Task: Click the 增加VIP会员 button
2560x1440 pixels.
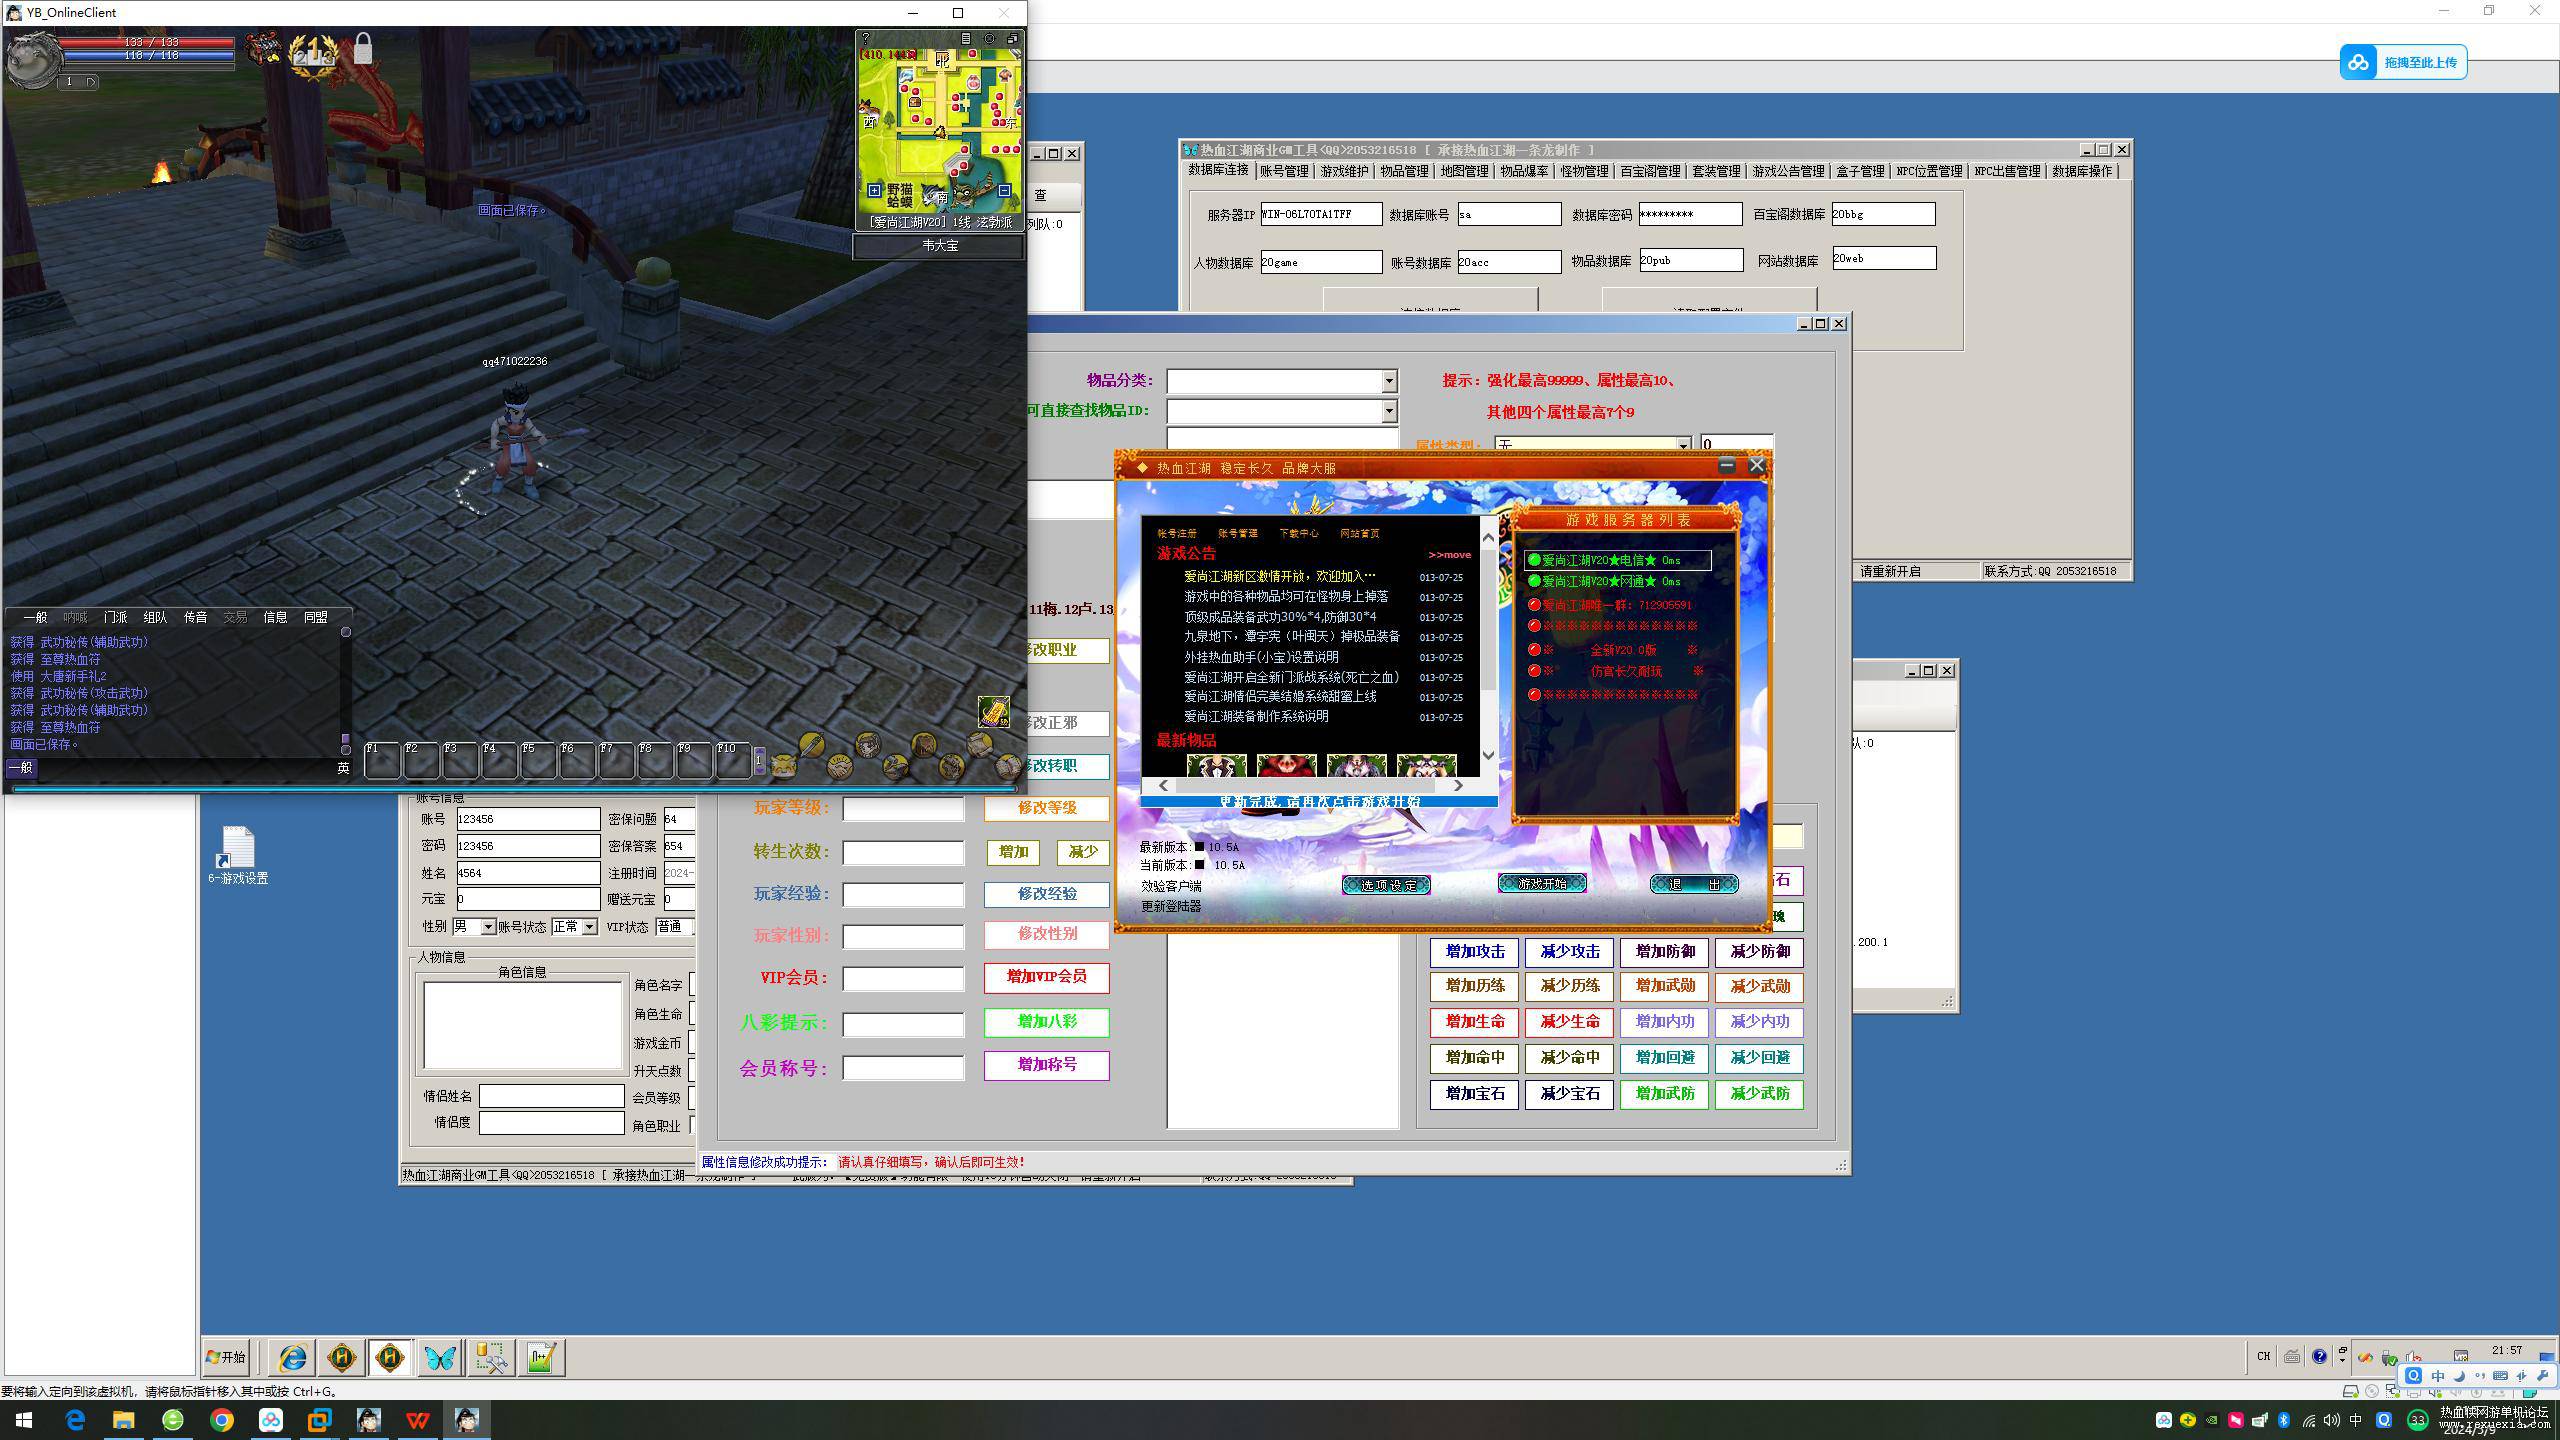Action: coord(1047,977)
